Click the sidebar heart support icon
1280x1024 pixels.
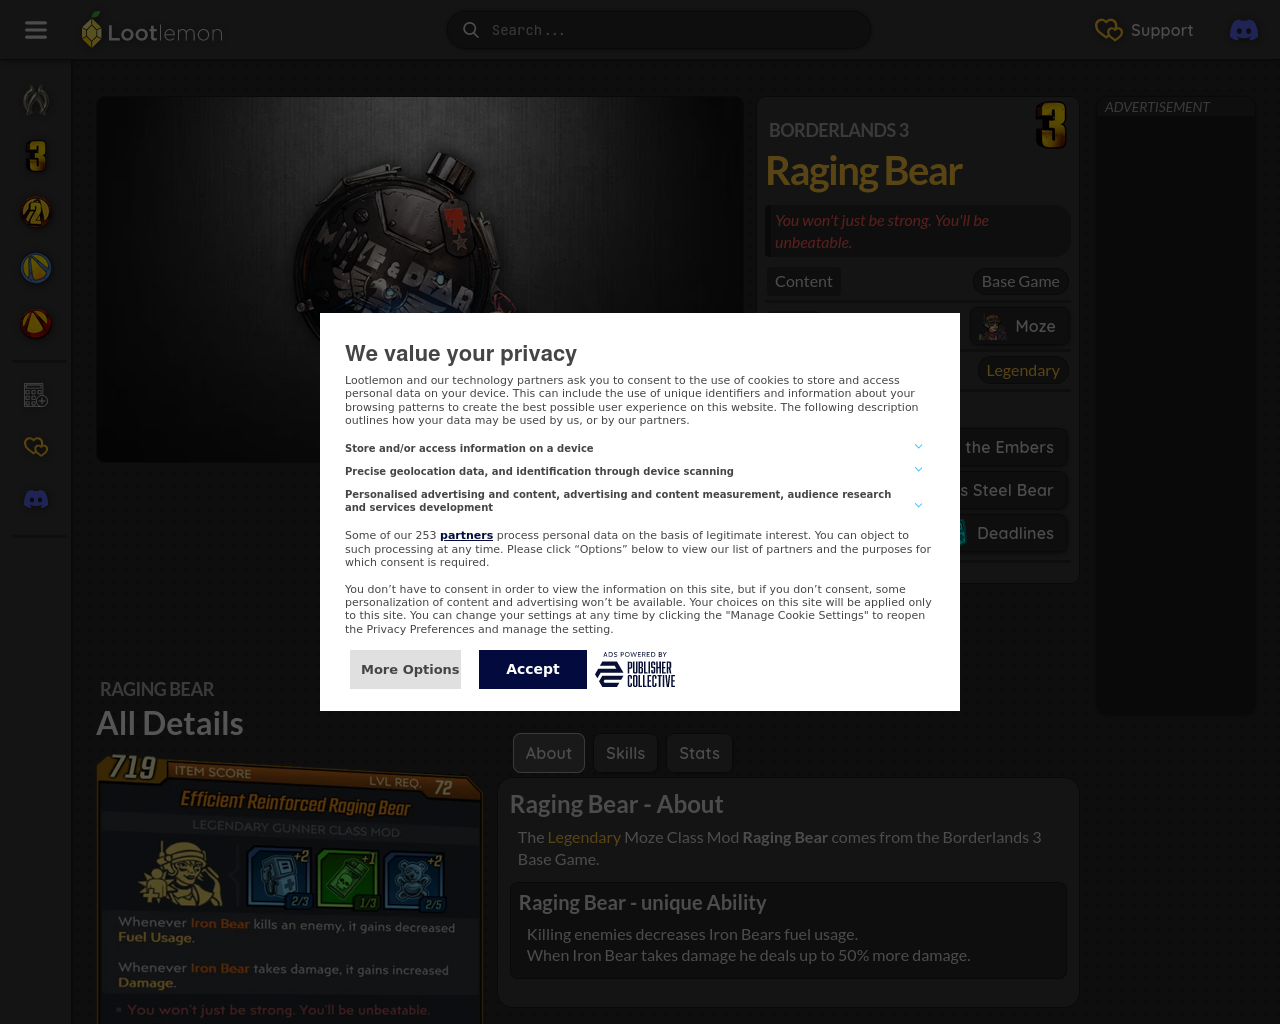click(36, 447)
